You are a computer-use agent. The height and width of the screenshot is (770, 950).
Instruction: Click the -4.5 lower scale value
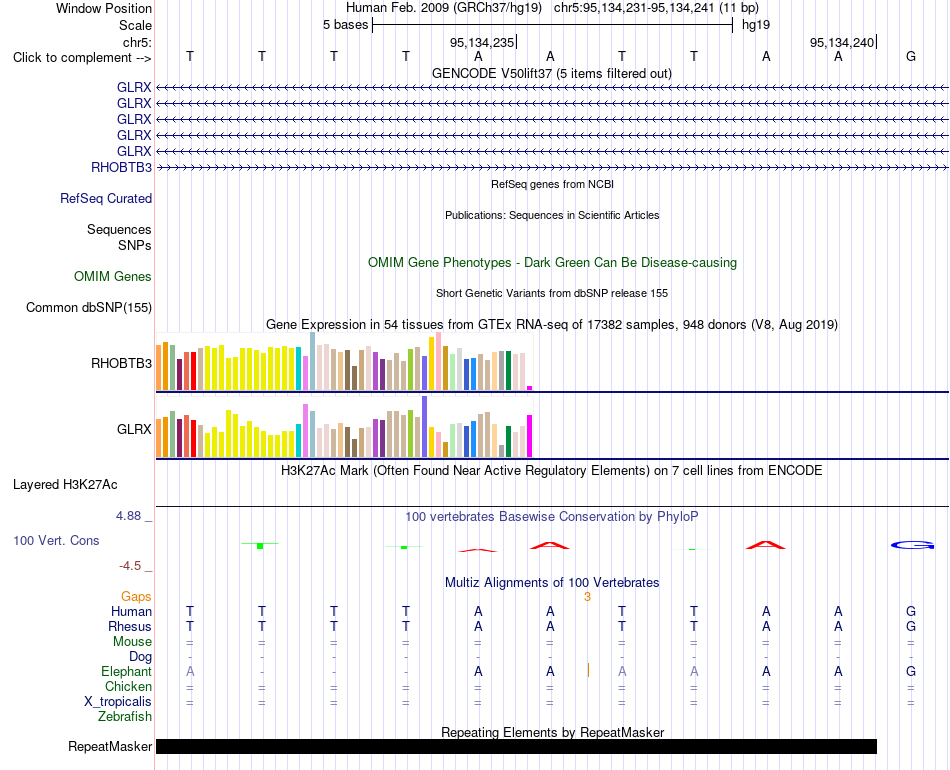[130, 566]
